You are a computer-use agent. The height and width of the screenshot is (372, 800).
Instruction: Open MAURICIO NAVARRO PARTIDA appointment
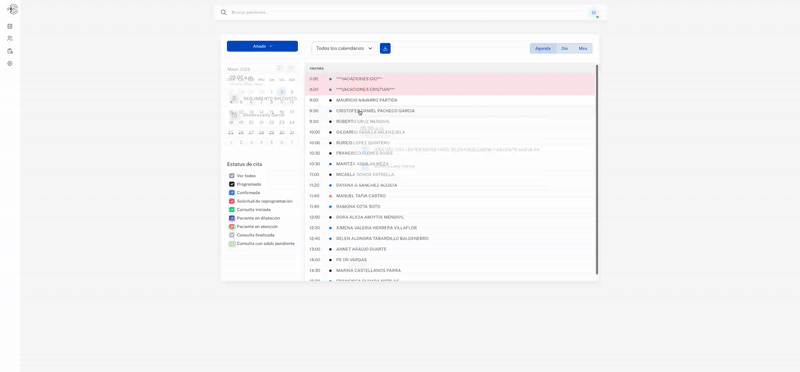[450, 101]
